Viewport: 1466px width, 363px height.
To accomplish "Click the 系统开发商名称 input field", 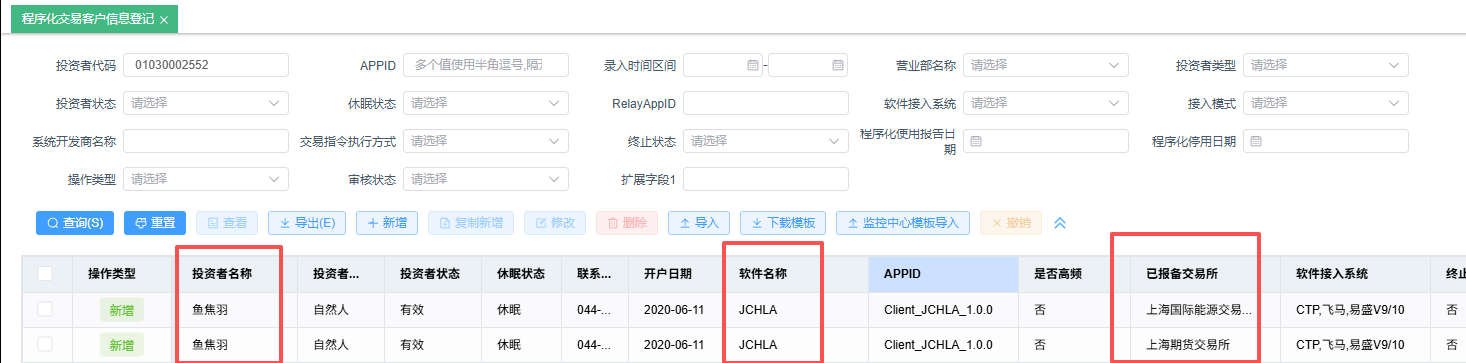I will (x=206, y=141).
